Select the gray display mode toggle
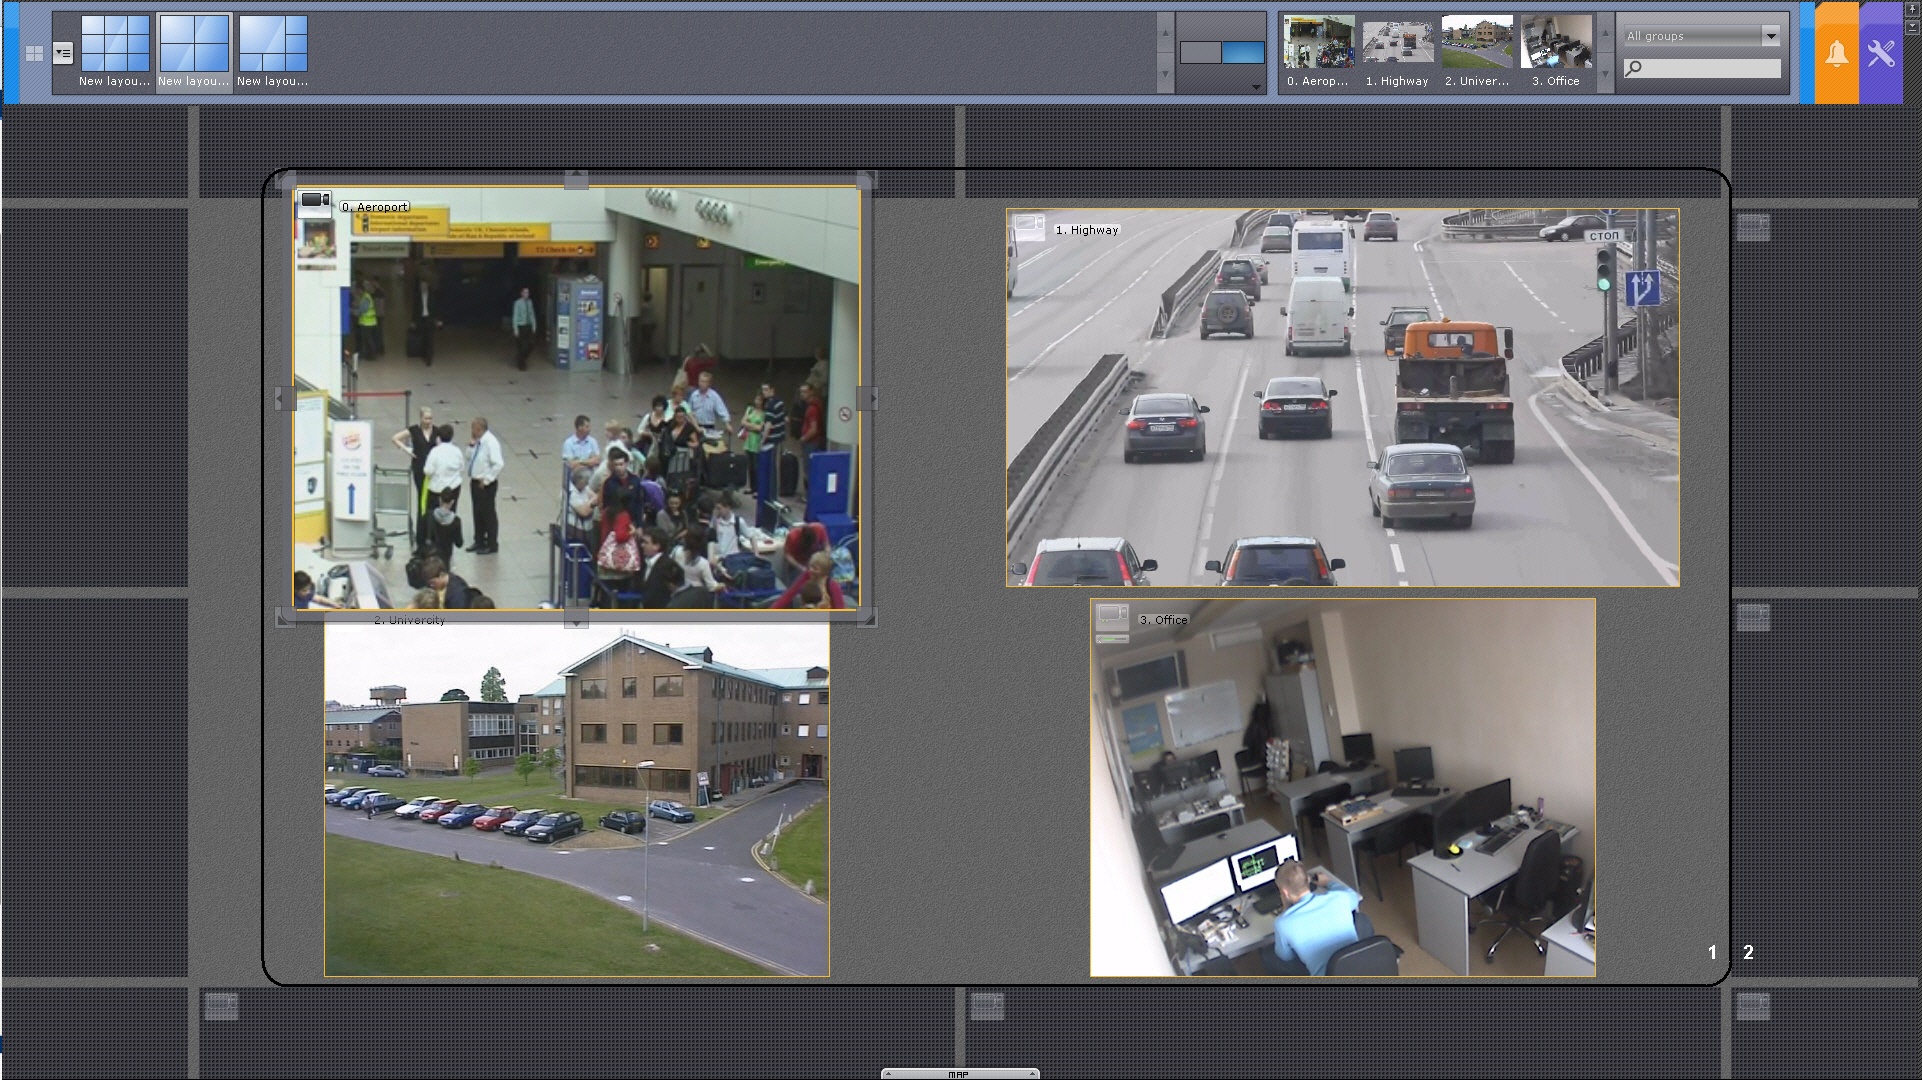Image resolution: width=1922 pixels, height=1080 pixels. point(1200,53)
